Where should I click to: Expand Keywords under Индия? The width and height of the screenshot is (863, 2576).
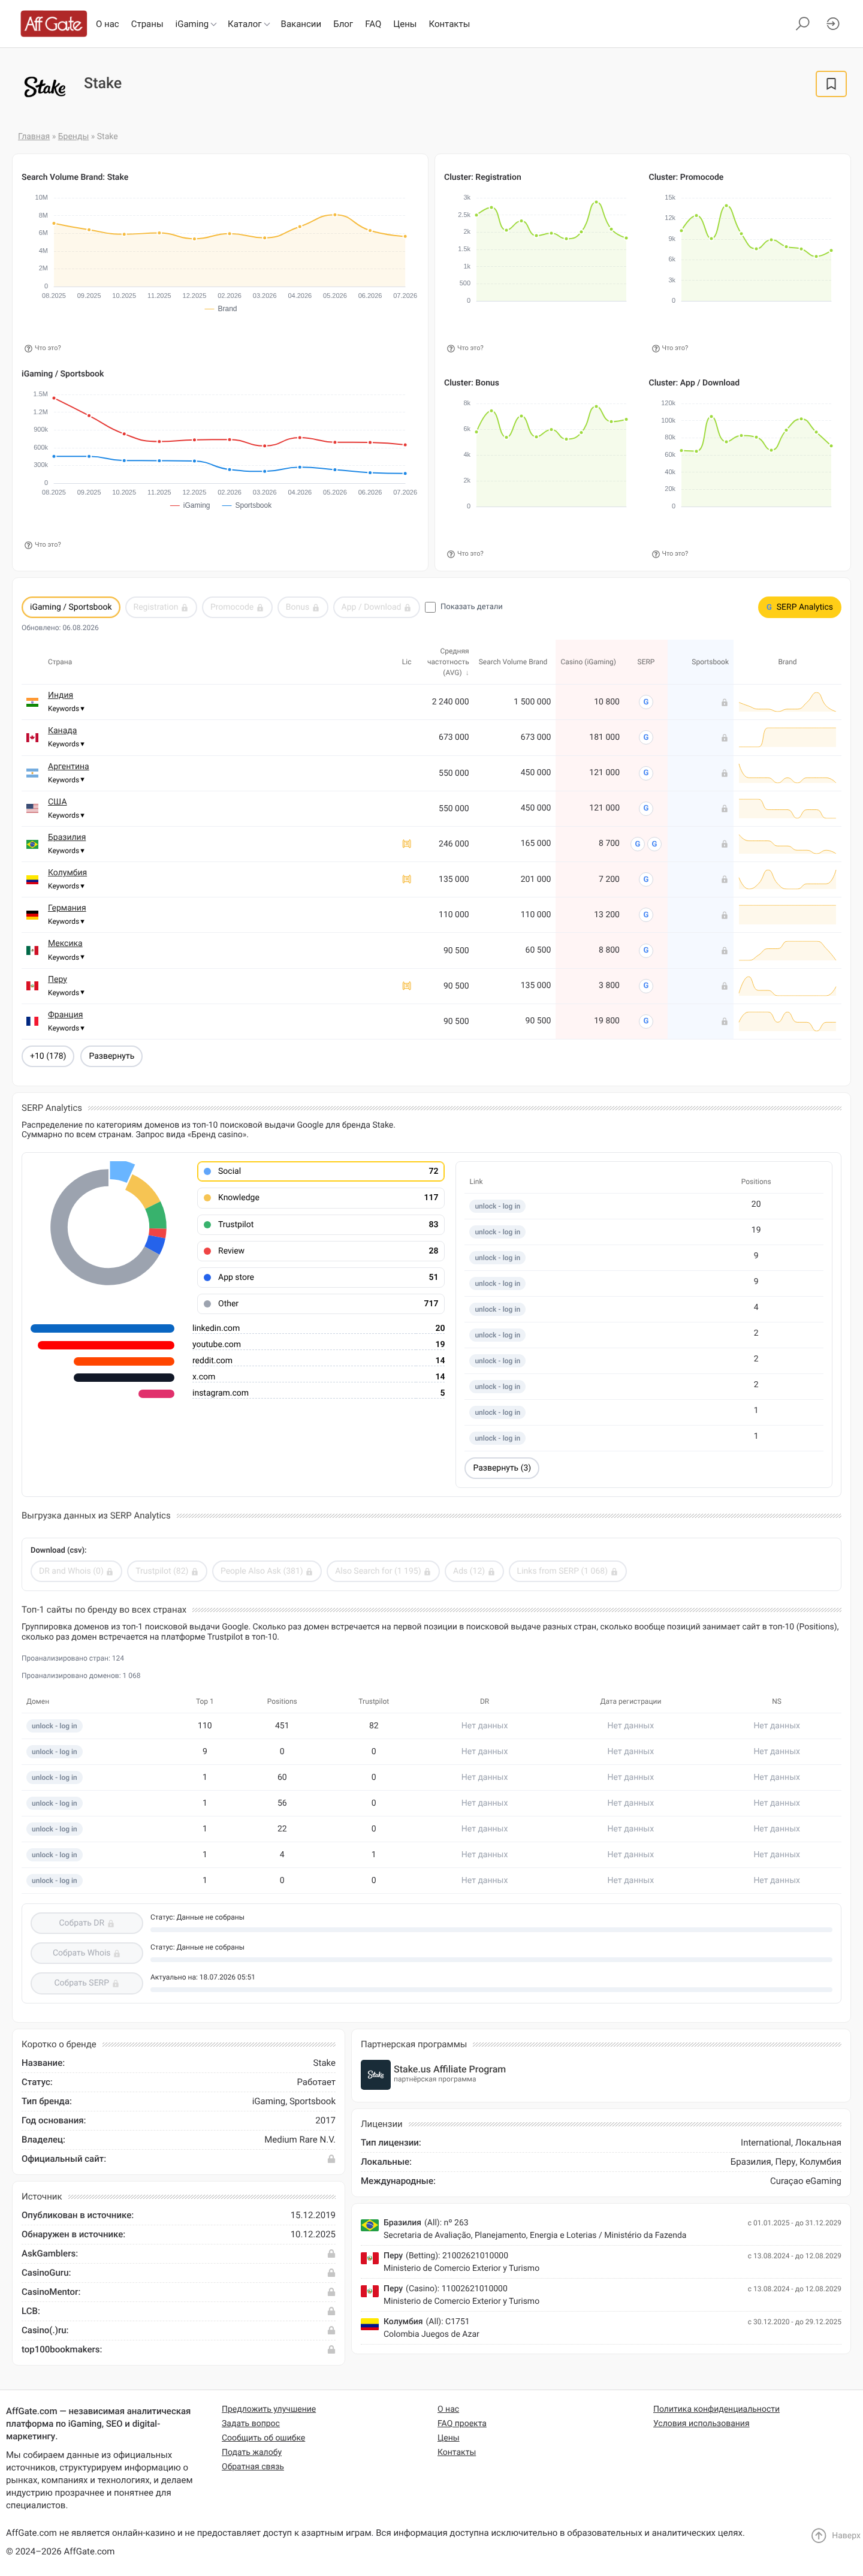(x=66, y=709)
